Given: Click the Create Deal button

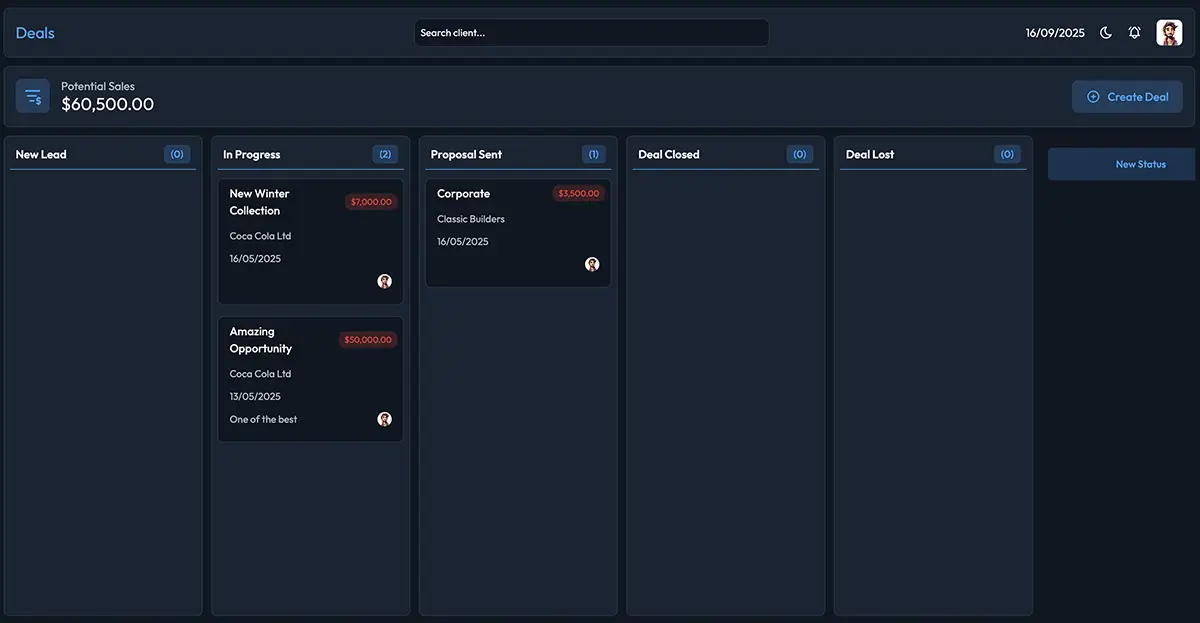Looking at the screenshot, I should tap(1127, 97).
